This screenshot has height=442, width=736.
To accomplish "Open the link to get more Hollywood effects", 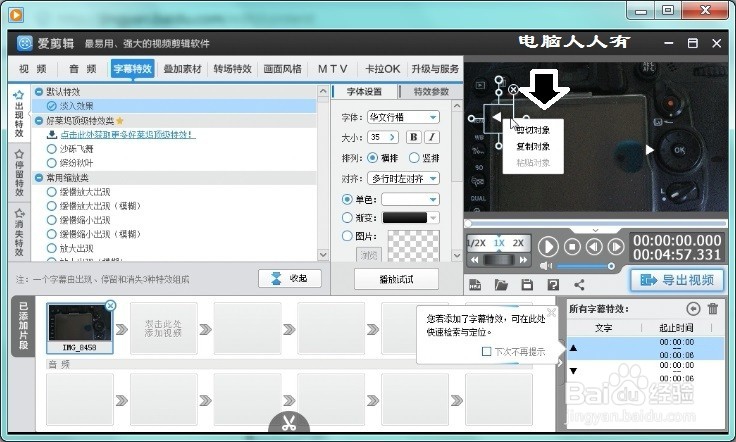I will 127,135.
